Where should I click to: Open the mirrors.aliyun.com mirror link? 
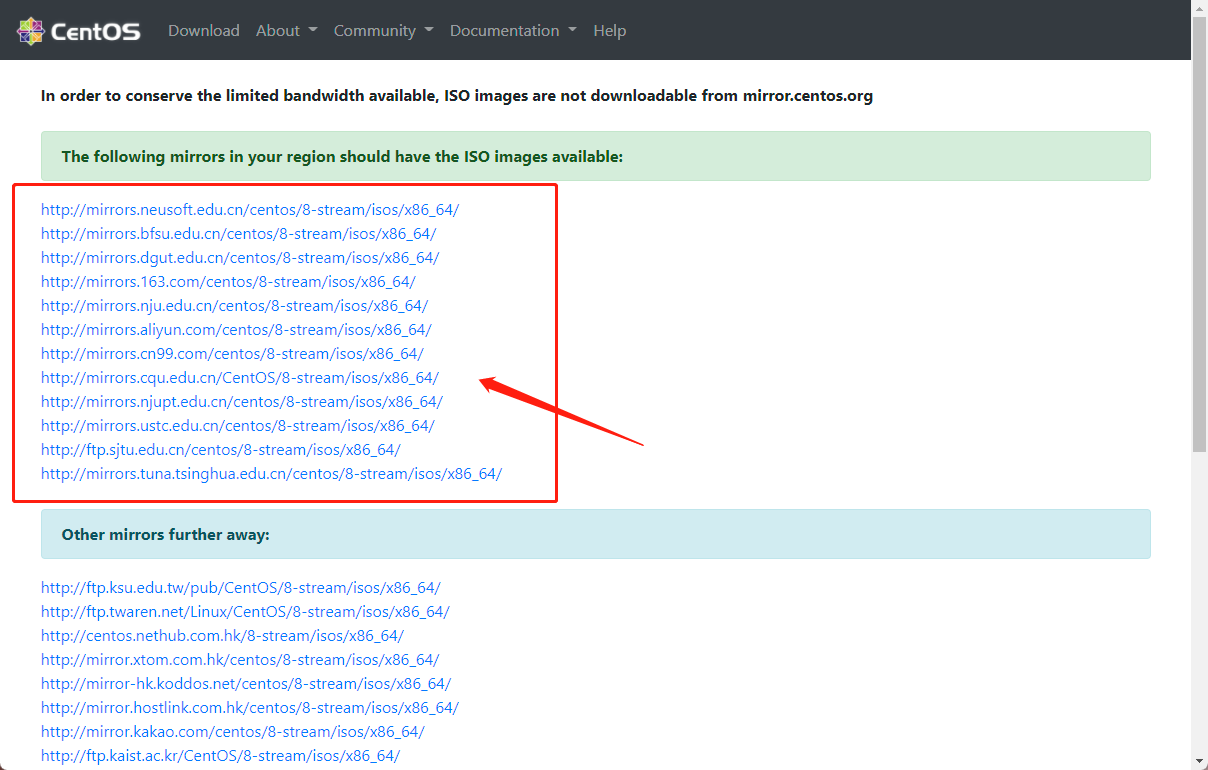coord(236,330)
